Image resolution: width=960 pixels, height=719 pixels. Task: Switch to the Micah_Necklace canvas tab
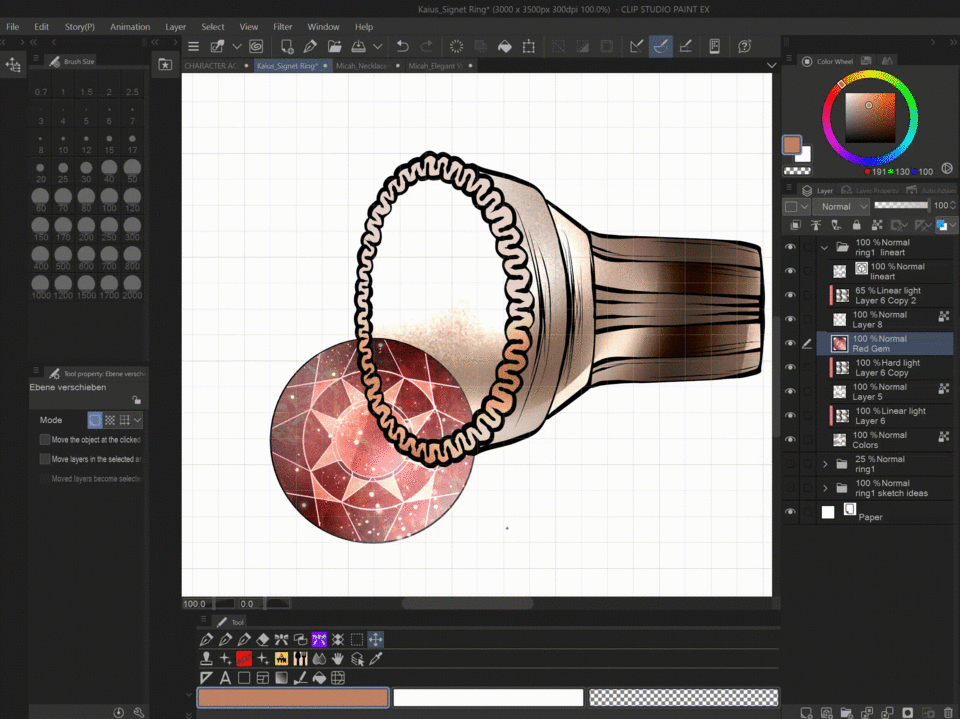point(362,65)
